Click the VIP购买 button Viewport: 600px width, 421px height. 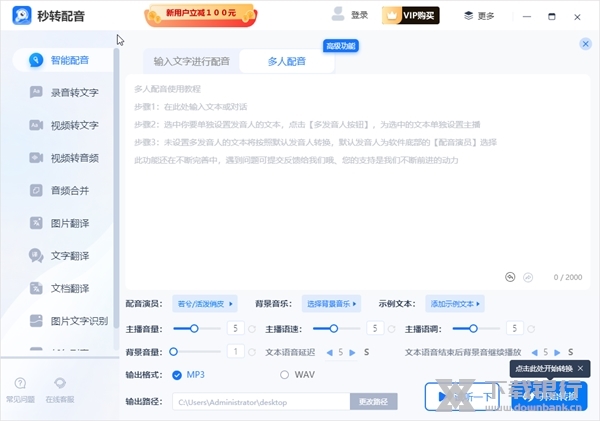(x=411, y=15)
